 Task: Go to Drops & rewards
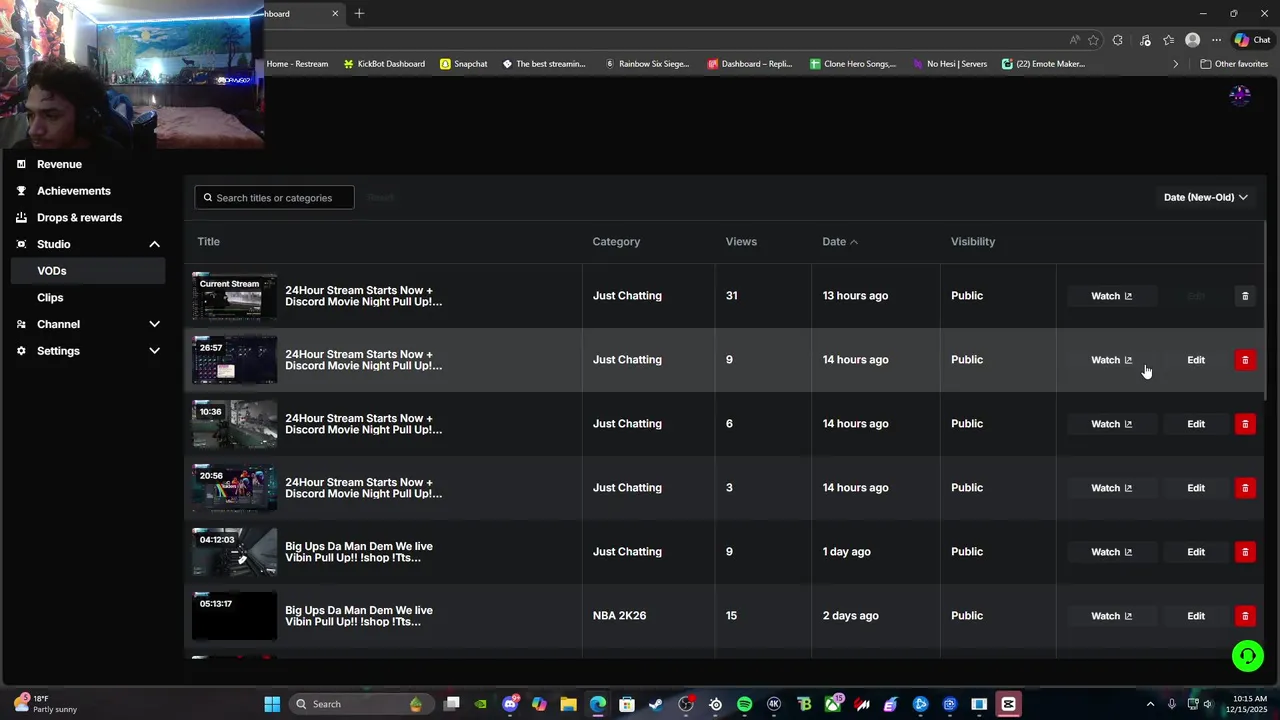click(x=79, y=217)
